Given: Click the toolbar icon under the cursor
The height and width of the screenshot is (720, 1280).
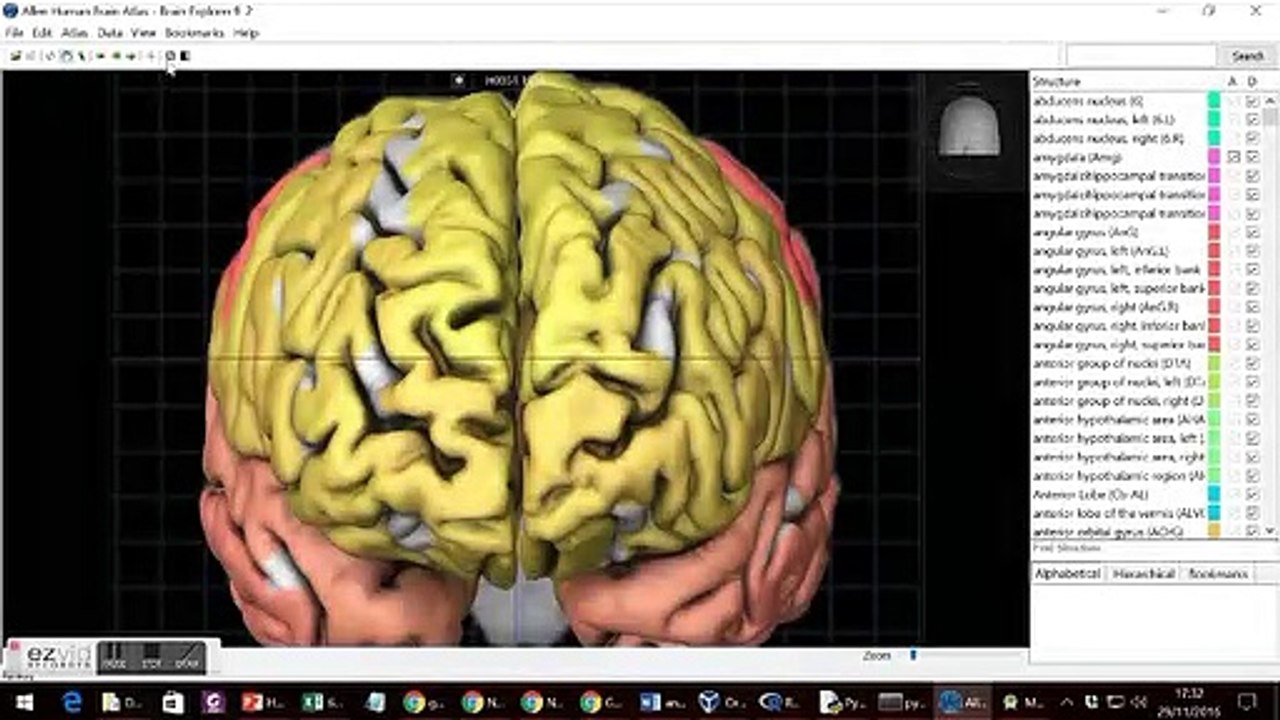Looking at the screenshot, I should (x=170, y=56).
